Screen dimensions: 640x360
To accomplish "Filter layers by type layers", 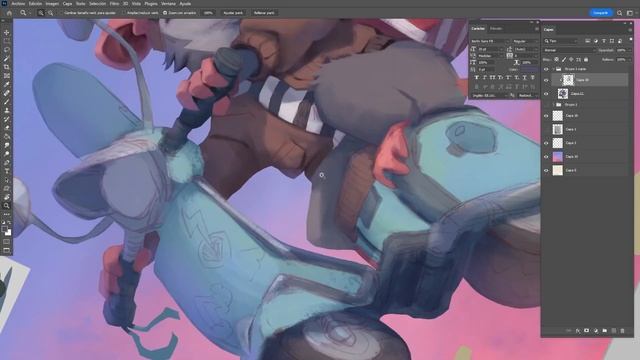I will tap(604, 41).
